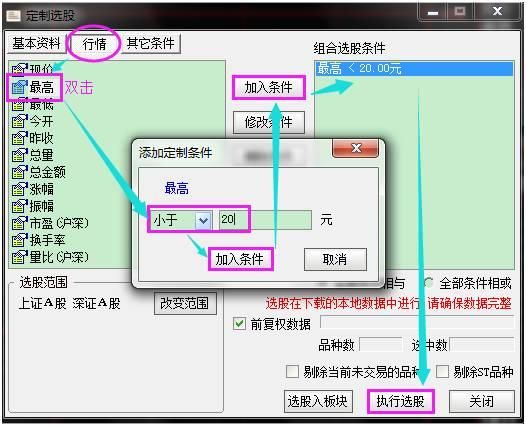Select the 总金额 indicator icon
The width and height of the screenshot is (526, 426).
(19, 172)
